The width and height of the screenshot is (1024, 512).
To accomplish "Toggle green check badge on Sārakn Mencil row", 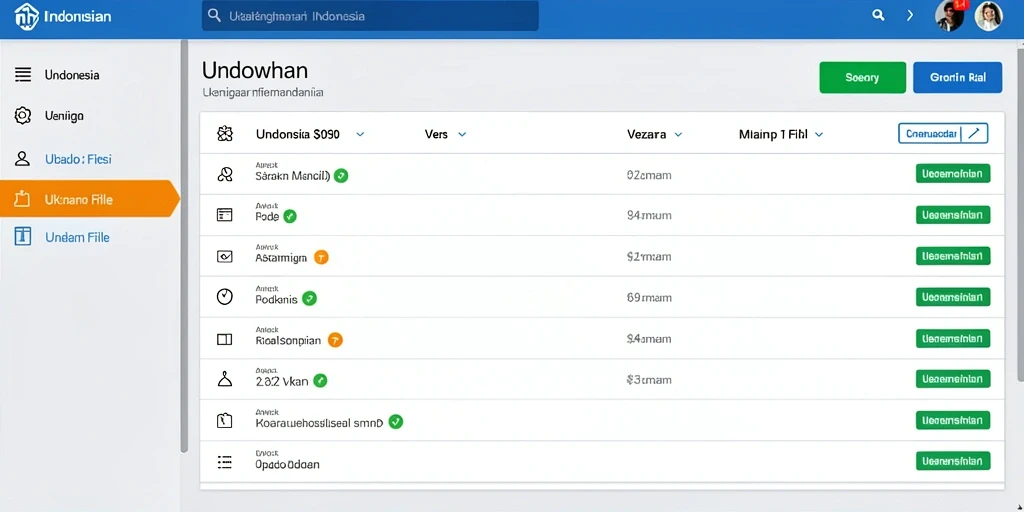I will [341, 175].
